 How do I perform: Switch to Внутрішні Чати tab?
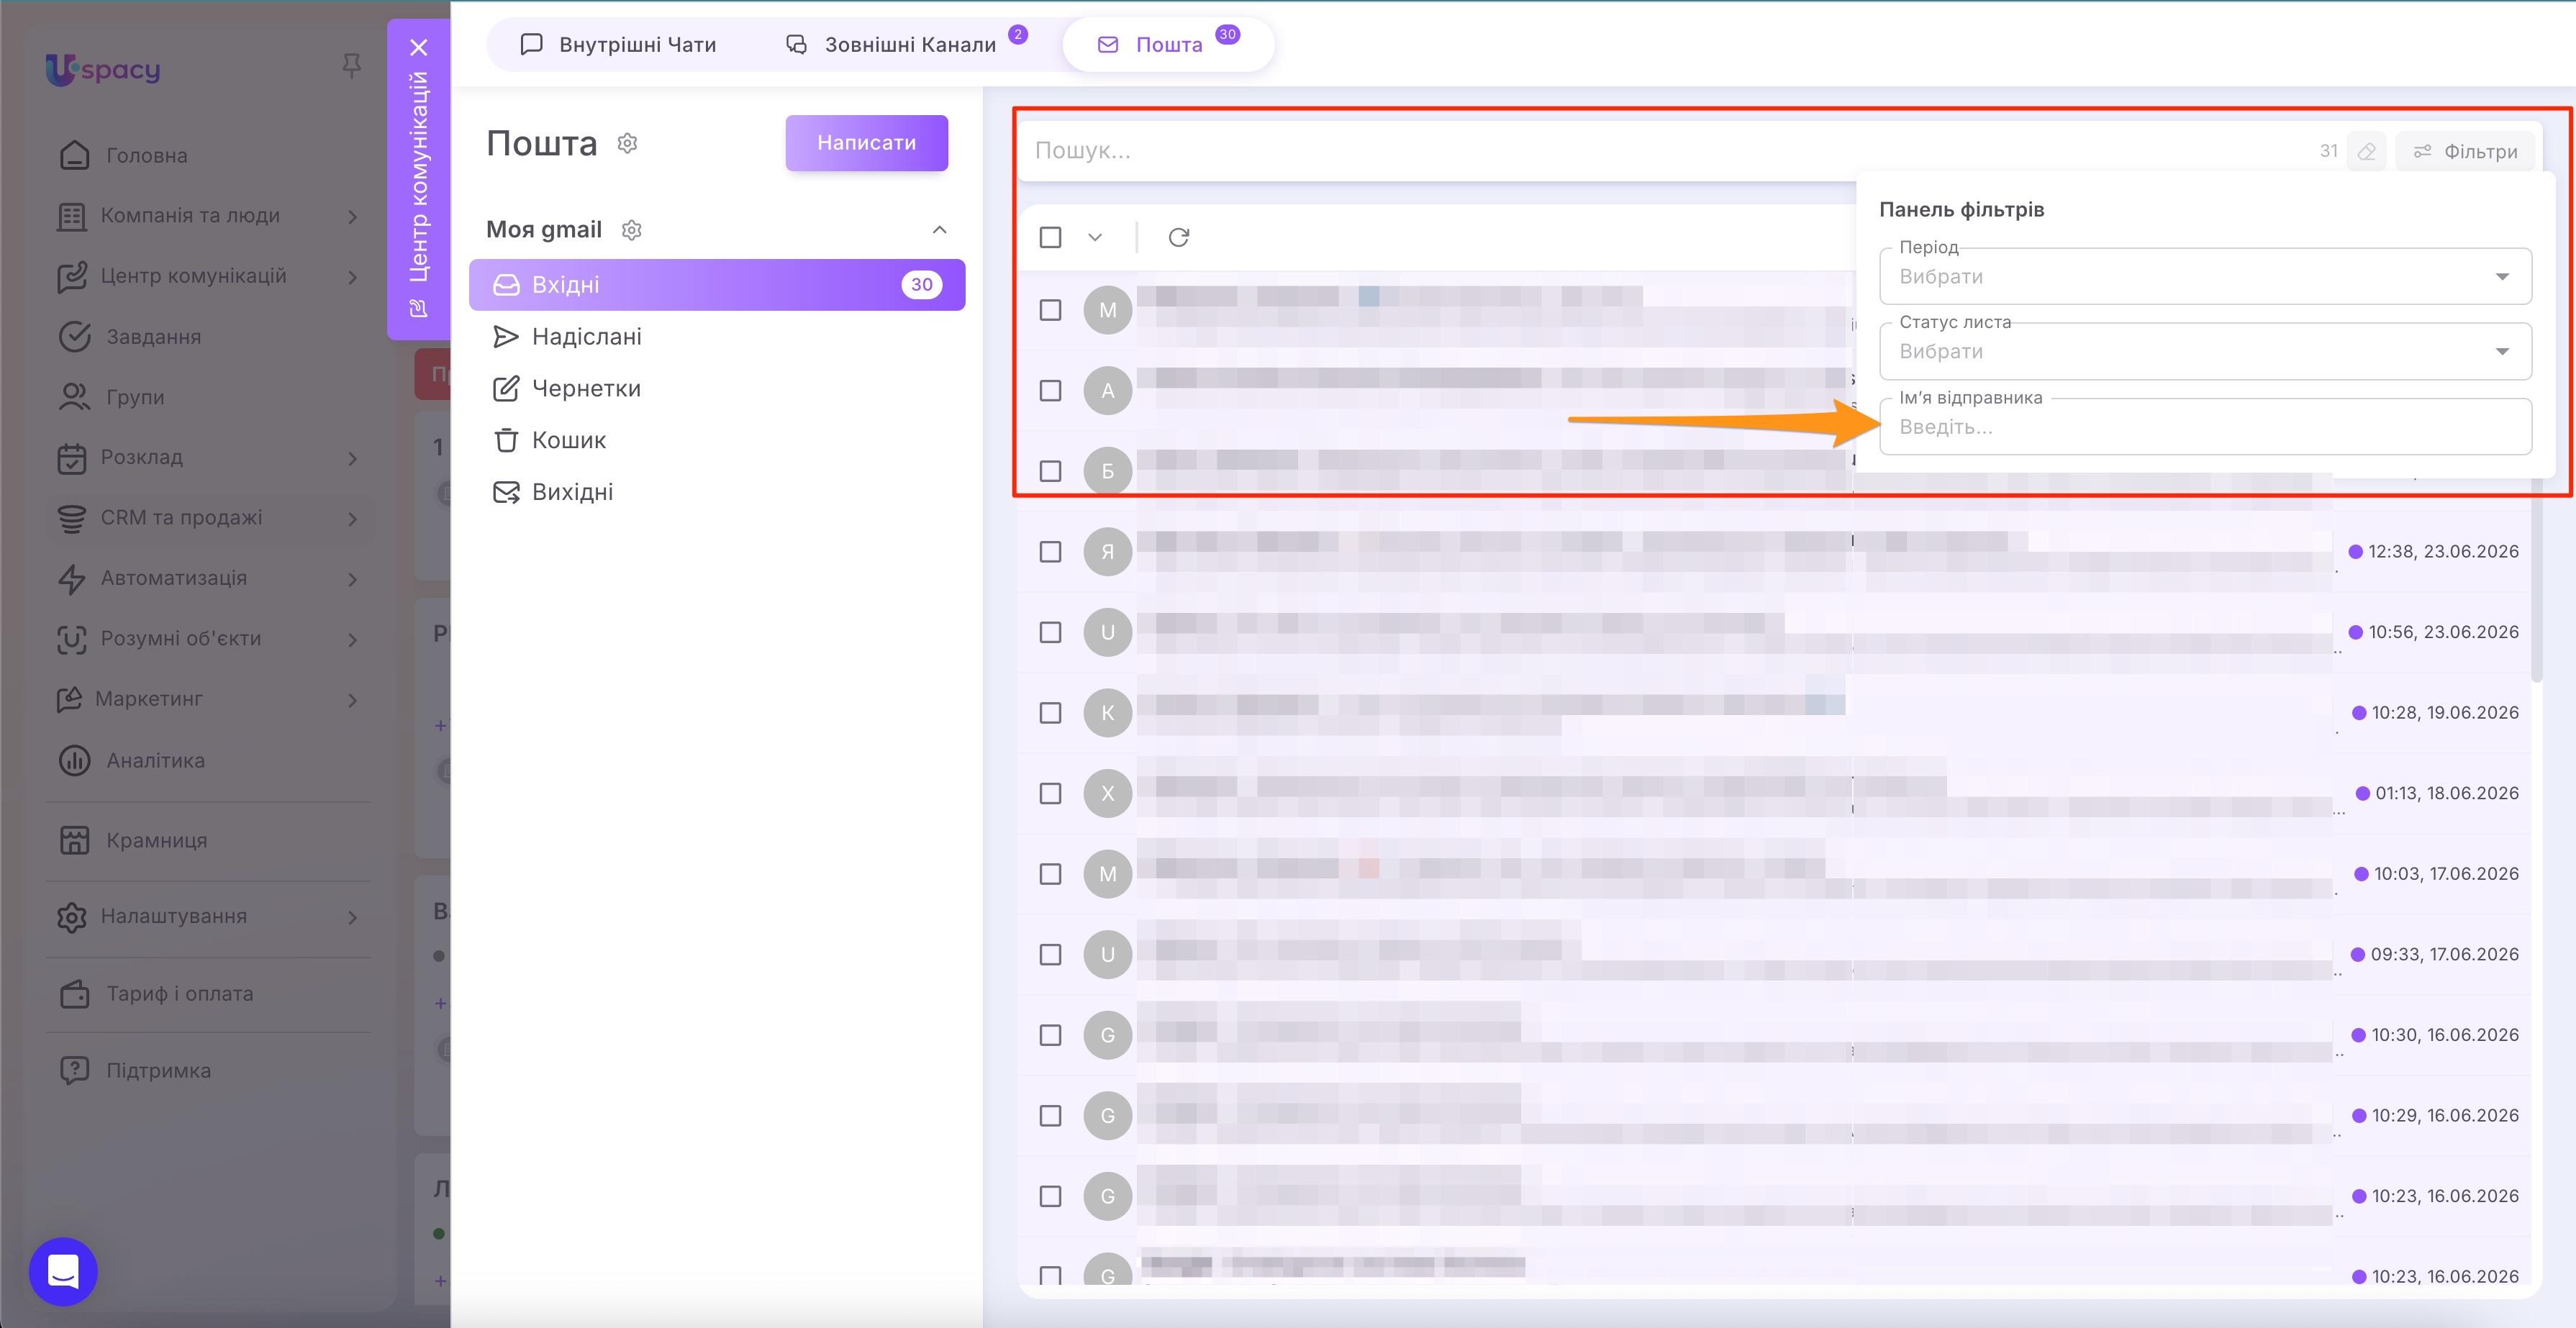[618, 44]
